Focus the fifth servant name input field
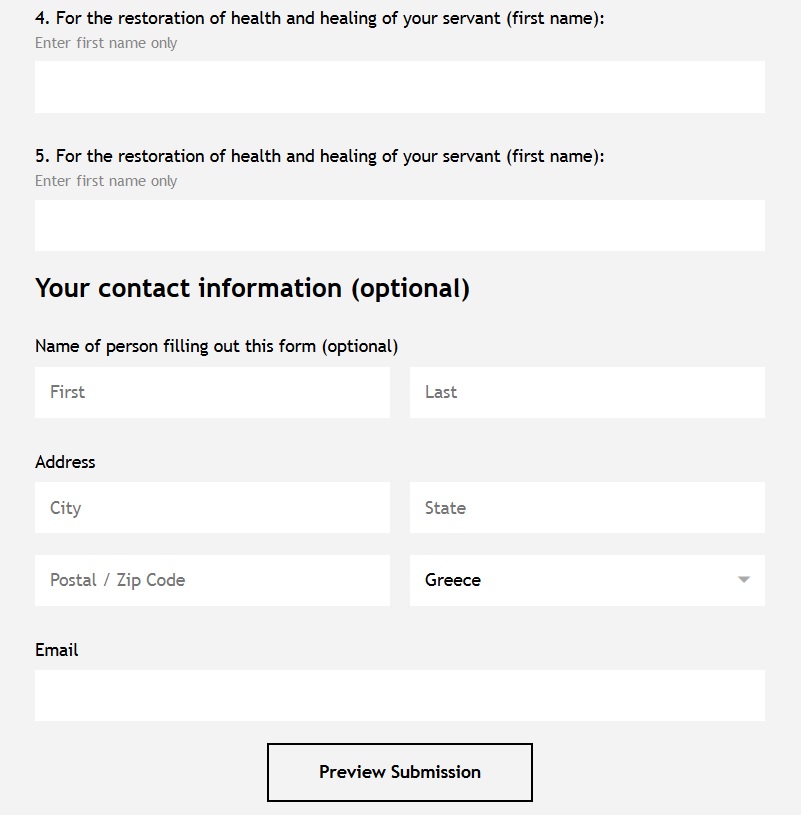Viewport: 801px width, 815px height. [x=400, y=225]
